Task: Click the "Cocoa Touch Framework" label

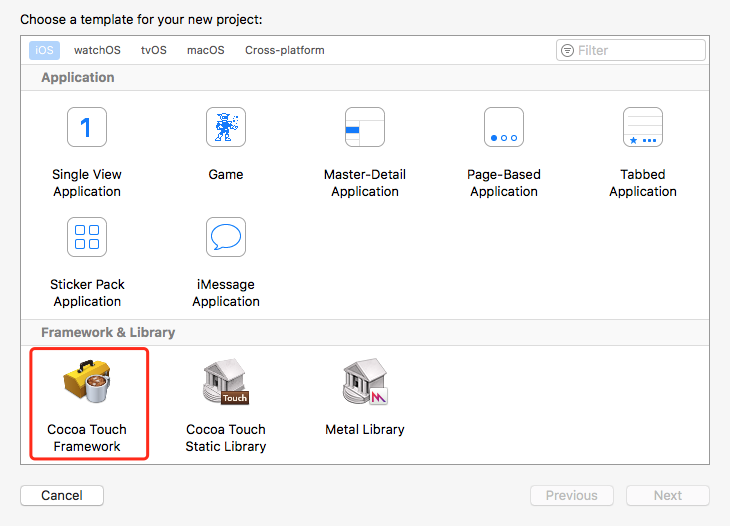Action: (x=87, y=438)
